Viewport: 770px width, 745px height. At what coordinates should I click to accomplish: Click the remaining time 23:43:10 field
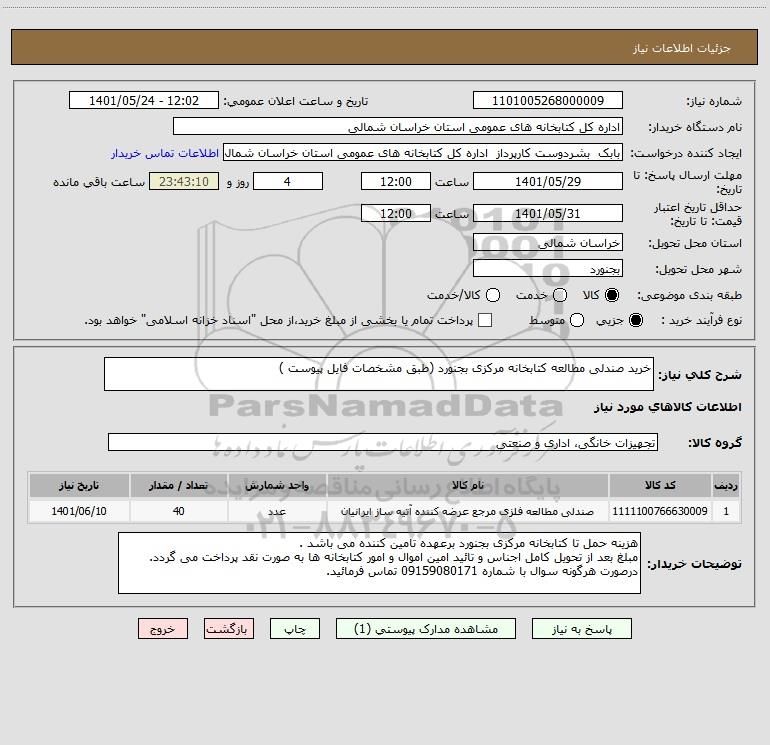tap(184, 181)
